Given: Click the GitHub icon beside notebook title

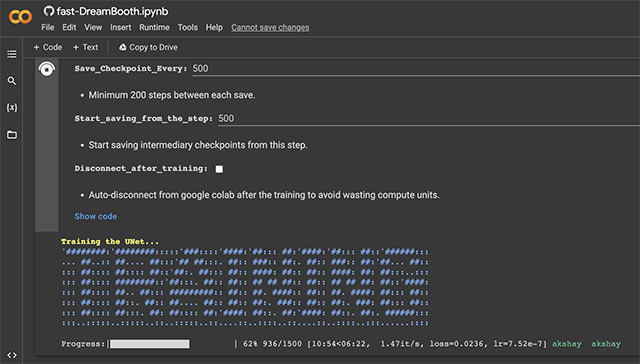Looking at the screenshot, I should (49, 11).
